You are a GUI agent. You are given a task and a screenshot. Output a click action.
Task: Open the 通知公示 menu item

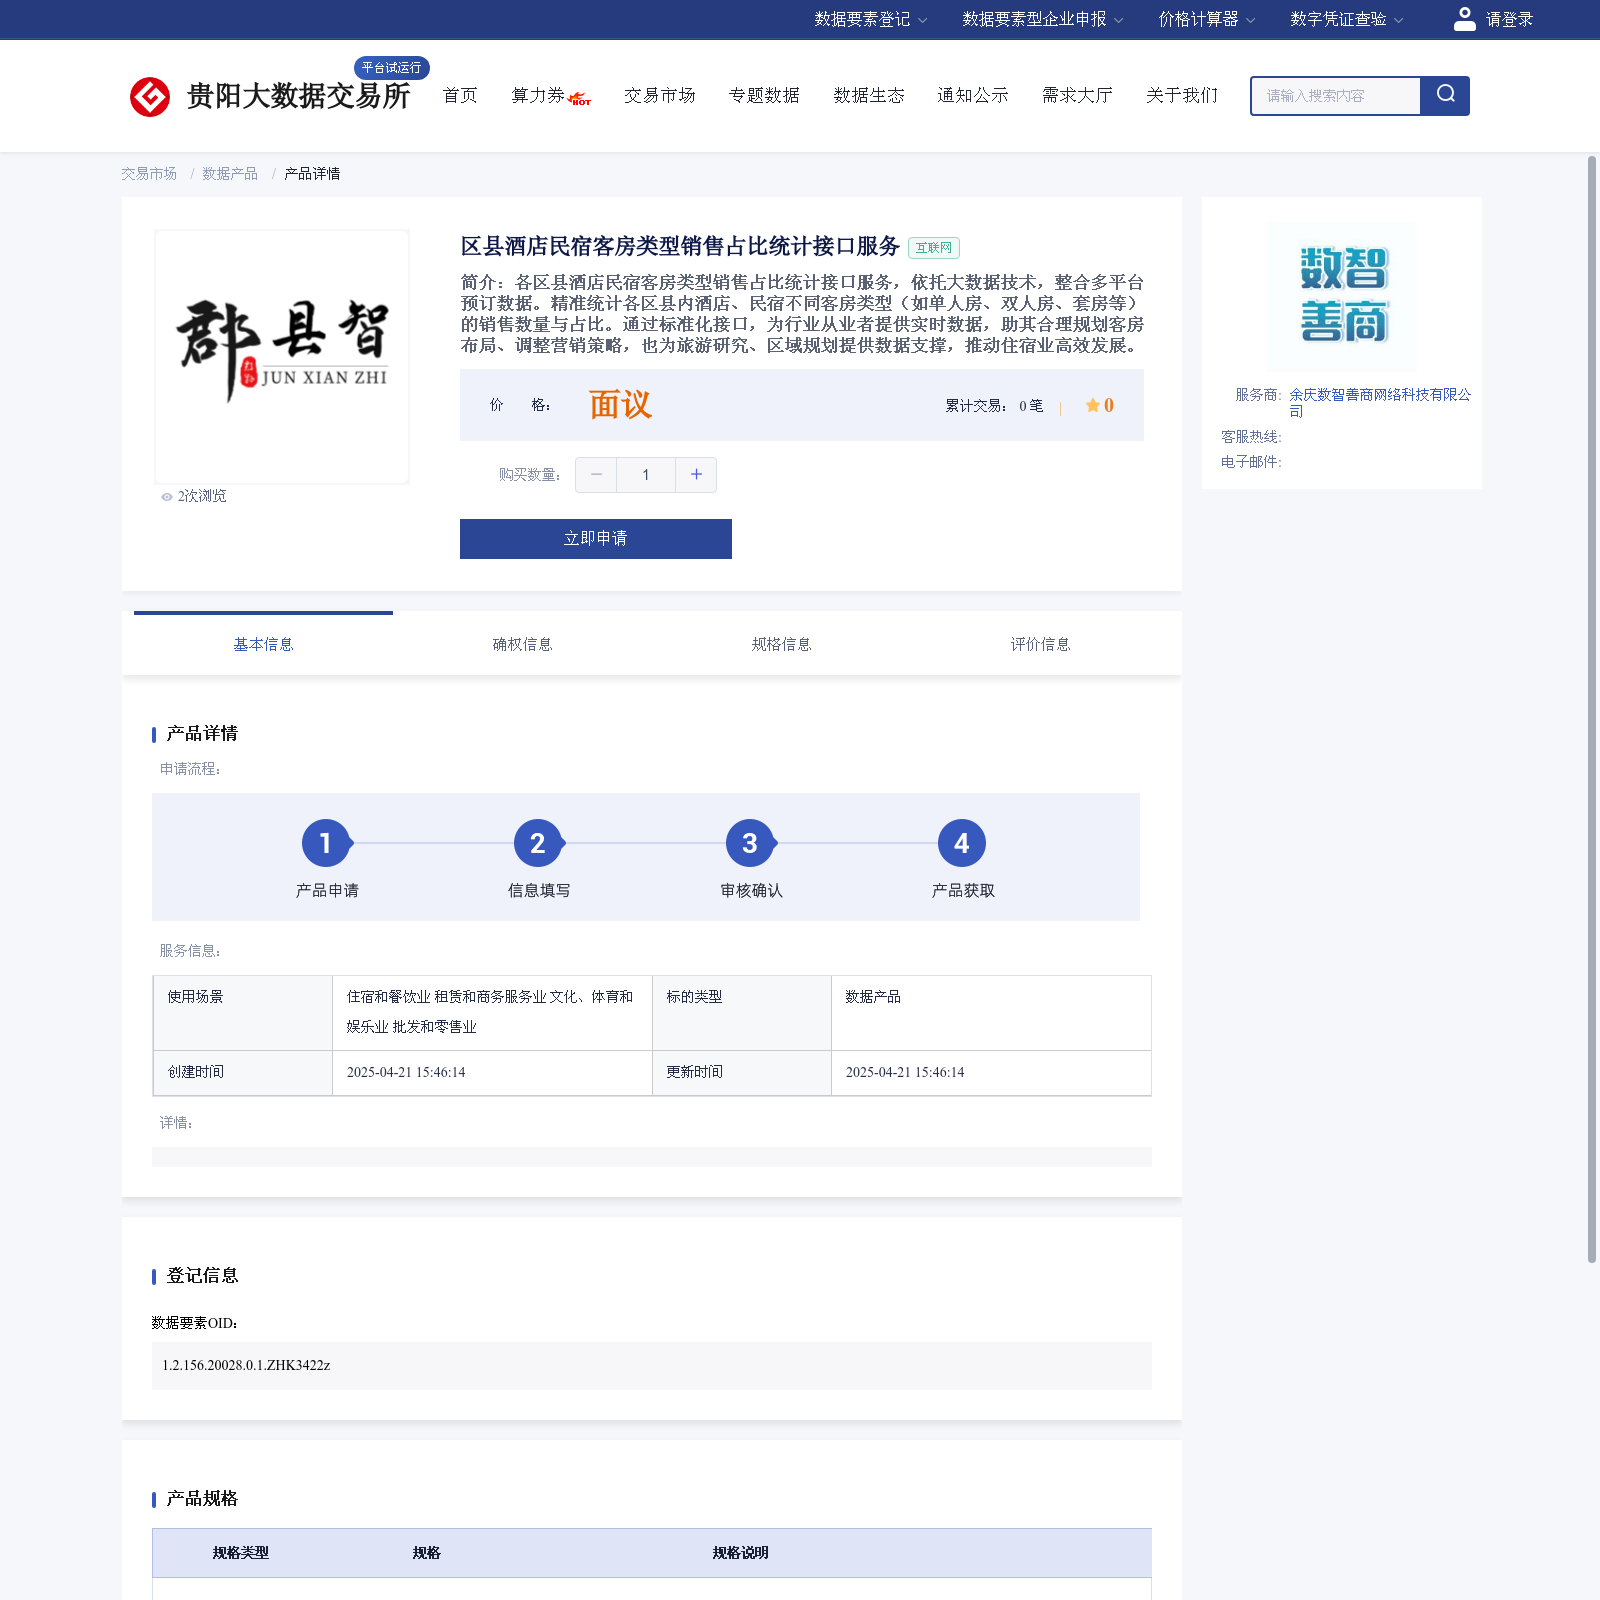pos(973,95)
